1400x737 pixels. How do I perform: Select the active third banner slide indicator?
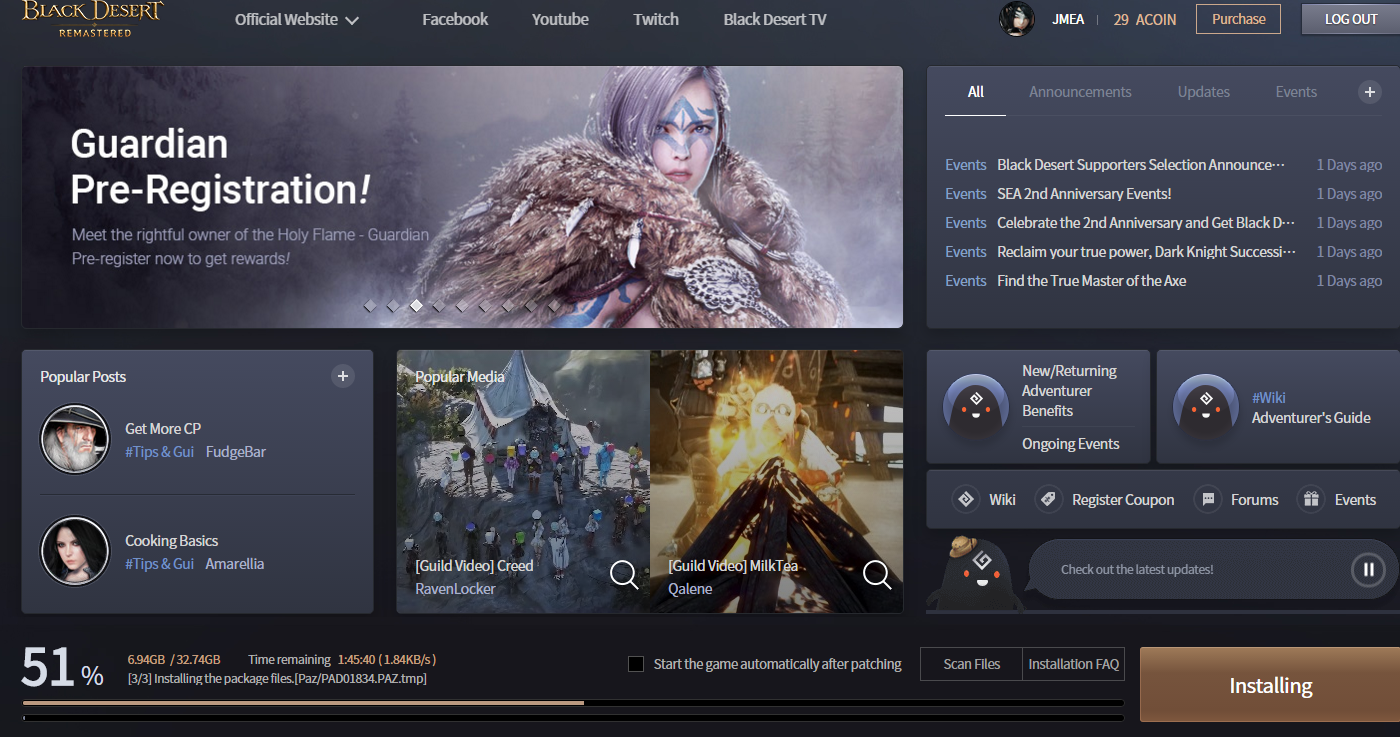tap(416, 306)
